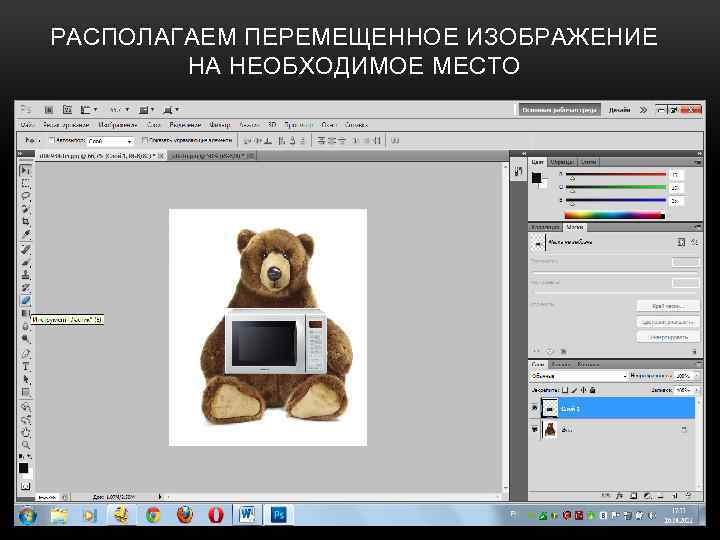Create a new group in Layers panel
Viewport: 720px width, 540px height.
[x=661, y=495]
